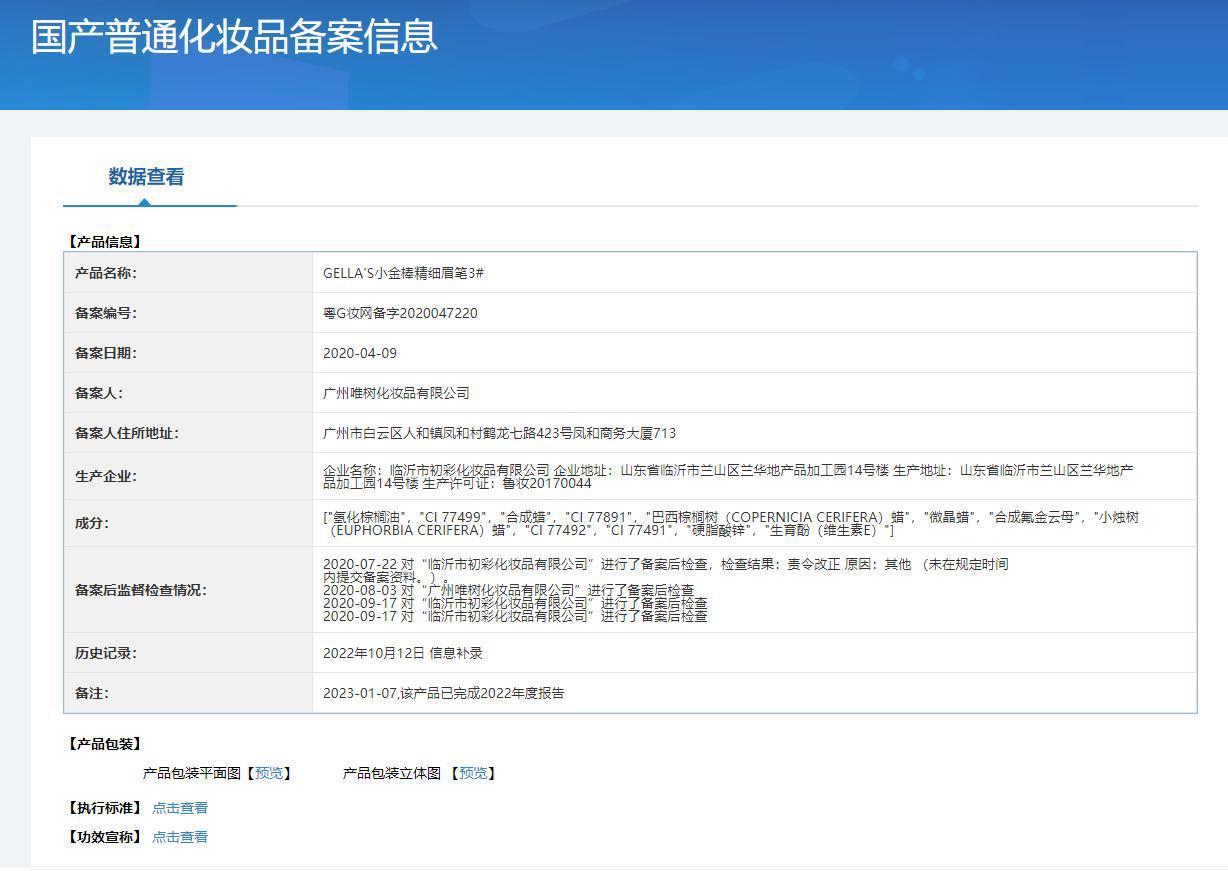Click the 产品名称 row label
The image size is (1228, 871).
pos(106,273)
